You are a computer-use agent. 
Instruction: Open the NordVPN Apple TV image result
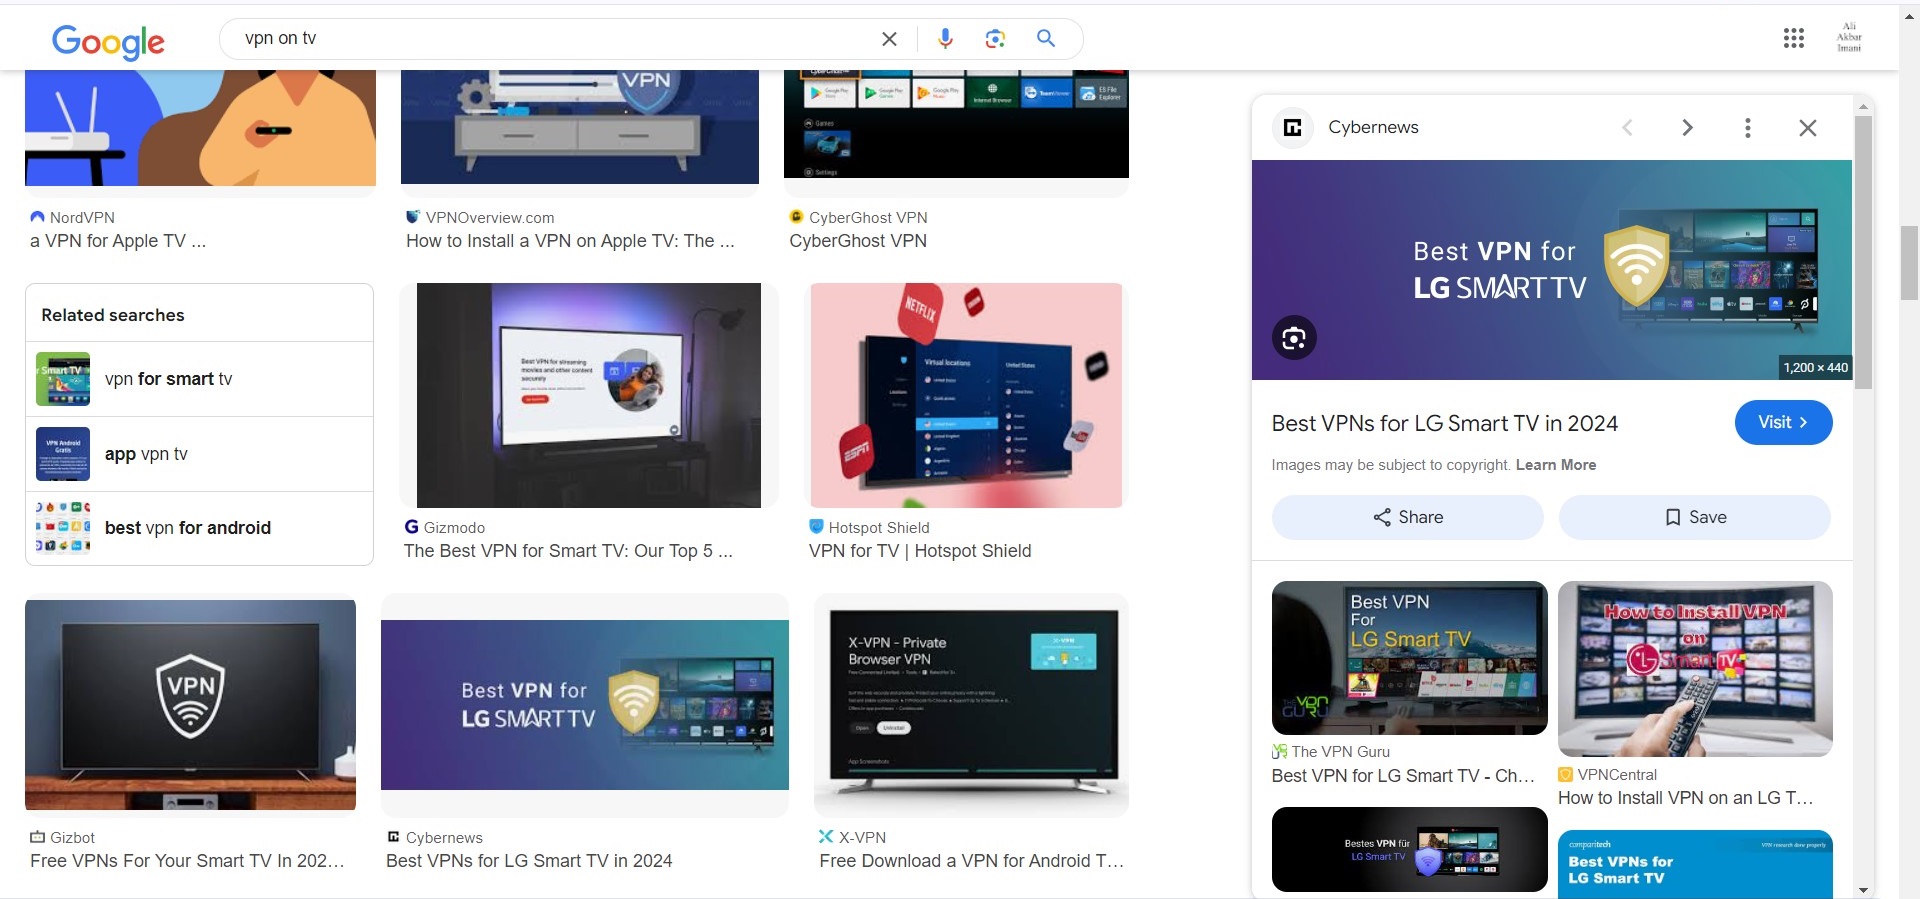point(200,128)
